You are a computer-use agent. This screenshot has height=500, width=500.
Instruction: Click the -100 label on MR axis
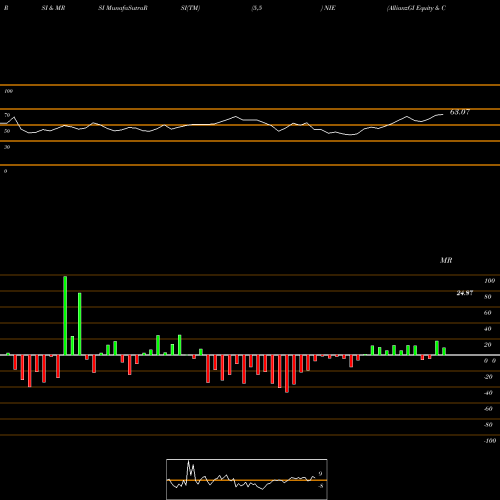490,441
